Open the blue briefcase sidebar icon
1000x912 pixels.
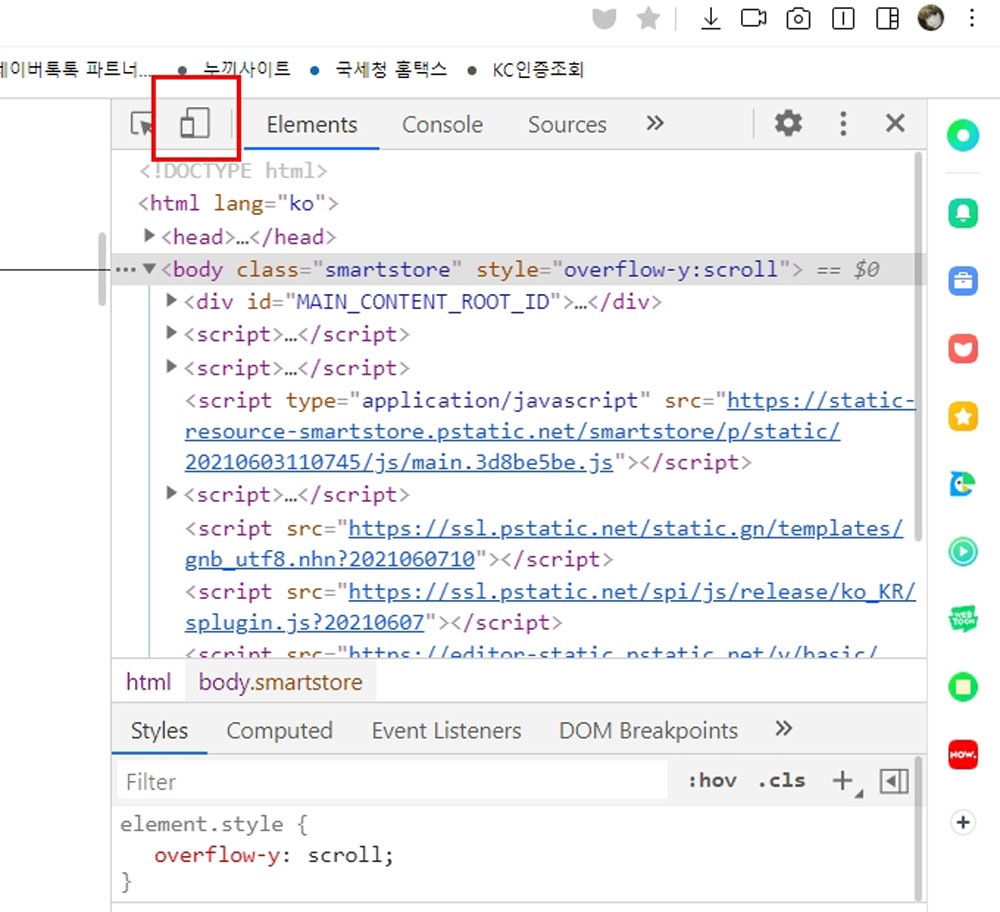point(963,281)
